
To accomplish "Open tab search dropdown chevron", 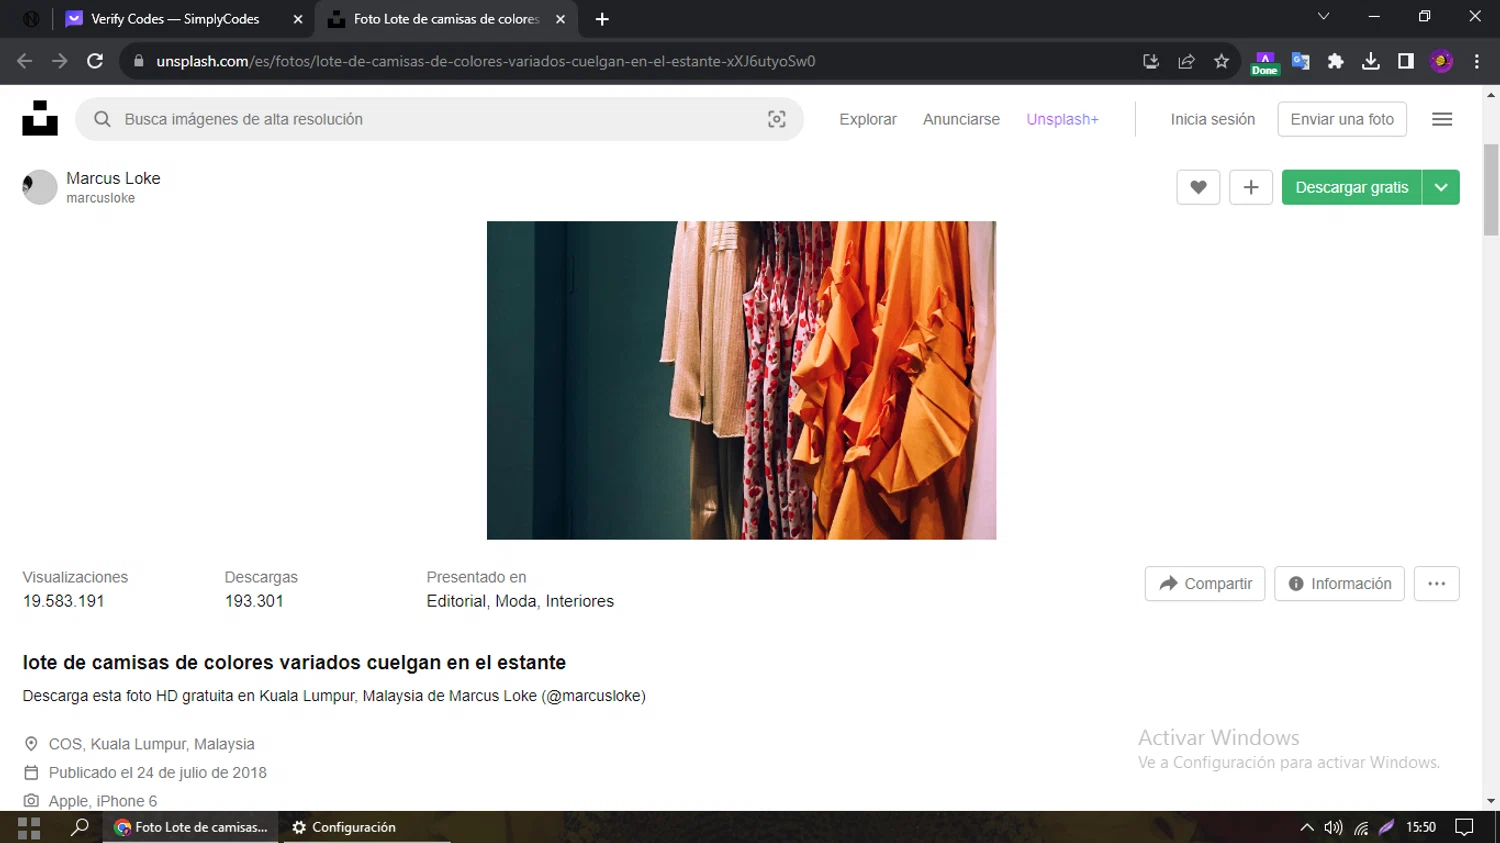I will pos(1323,17).
